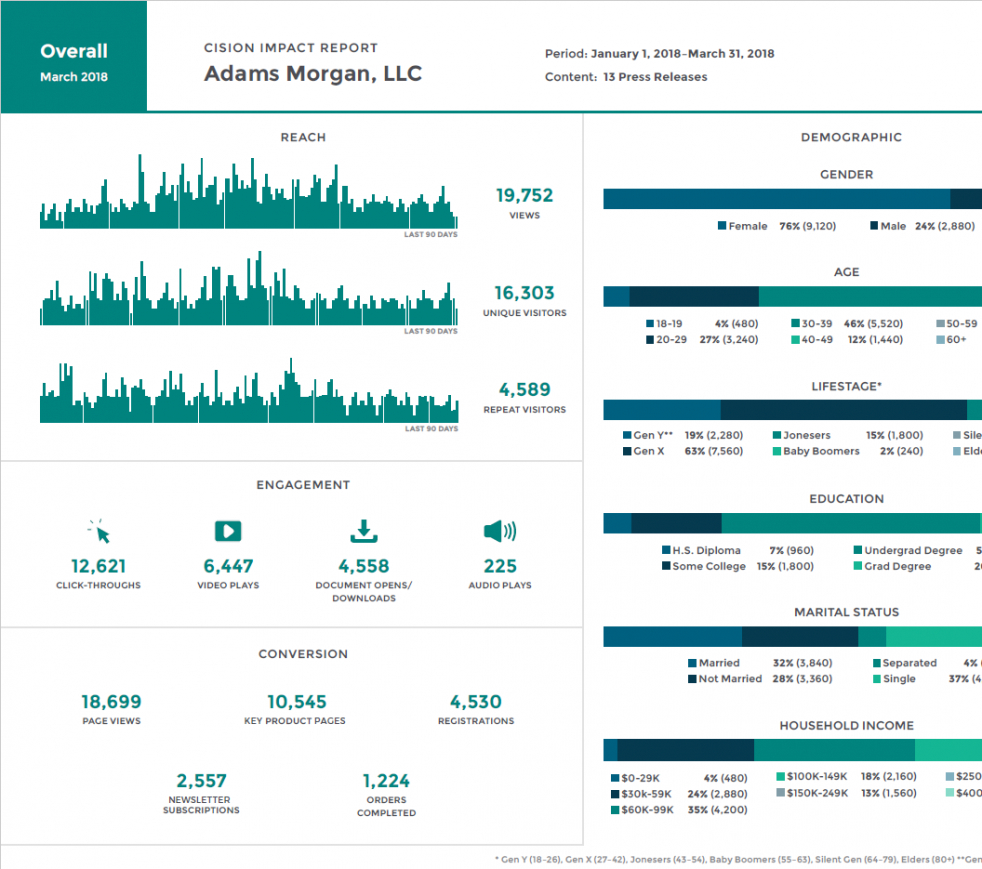Select the Overall March 2018 tile

[74, 56]
